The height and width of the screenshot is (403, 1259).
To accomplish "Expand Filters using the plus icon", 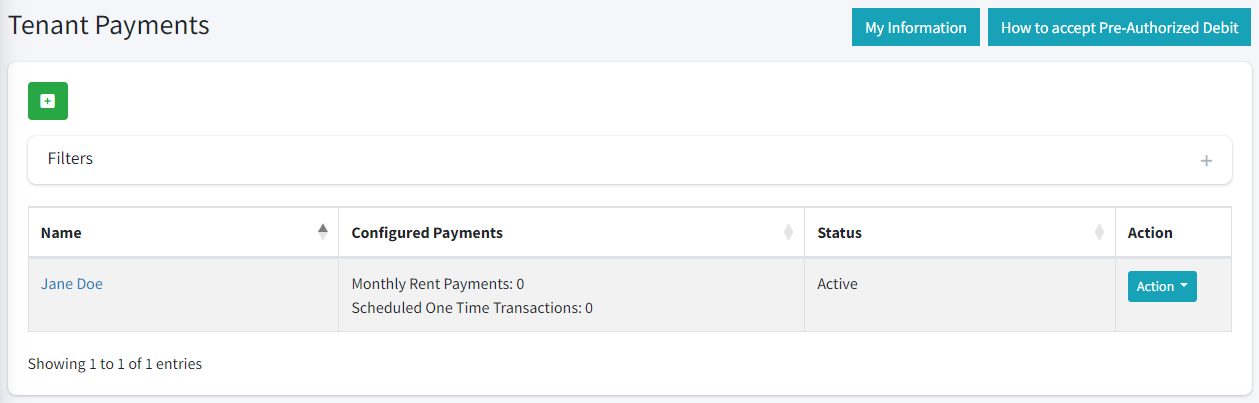I will 1206,161.
